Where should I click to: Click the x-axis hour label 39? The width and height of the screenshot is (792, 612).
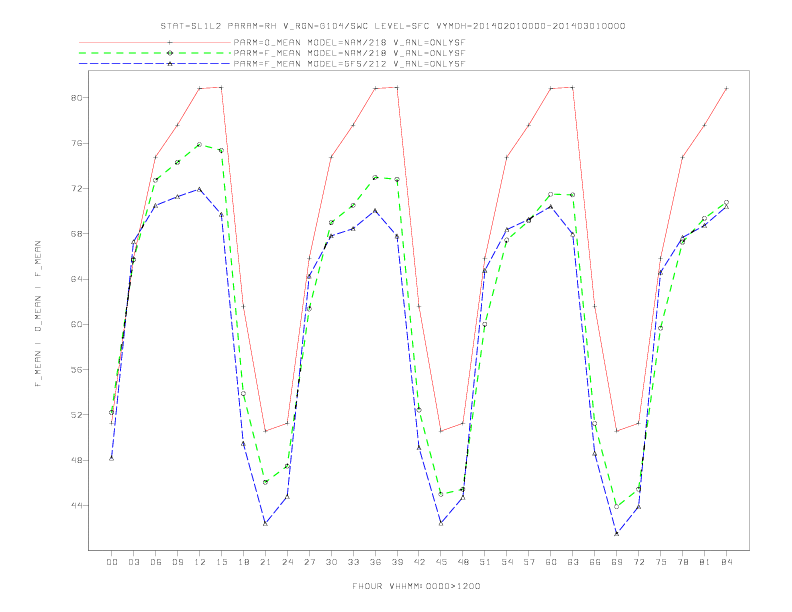pyautogui.click(x=397, y=562)
